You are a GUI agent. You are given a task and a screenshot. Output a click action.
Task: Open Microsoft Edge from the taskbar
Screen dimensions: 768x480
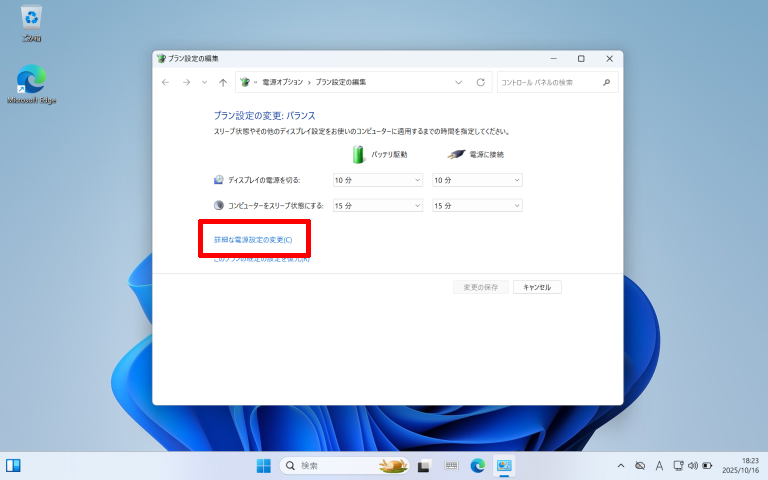point(478,466)
